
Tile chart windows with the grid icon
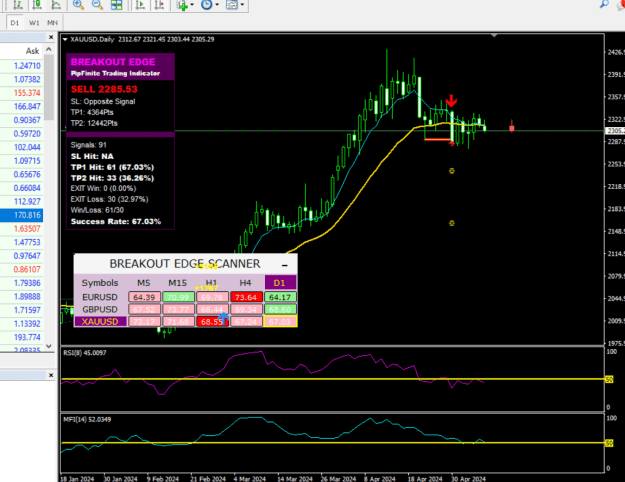[x=116, y=5]
